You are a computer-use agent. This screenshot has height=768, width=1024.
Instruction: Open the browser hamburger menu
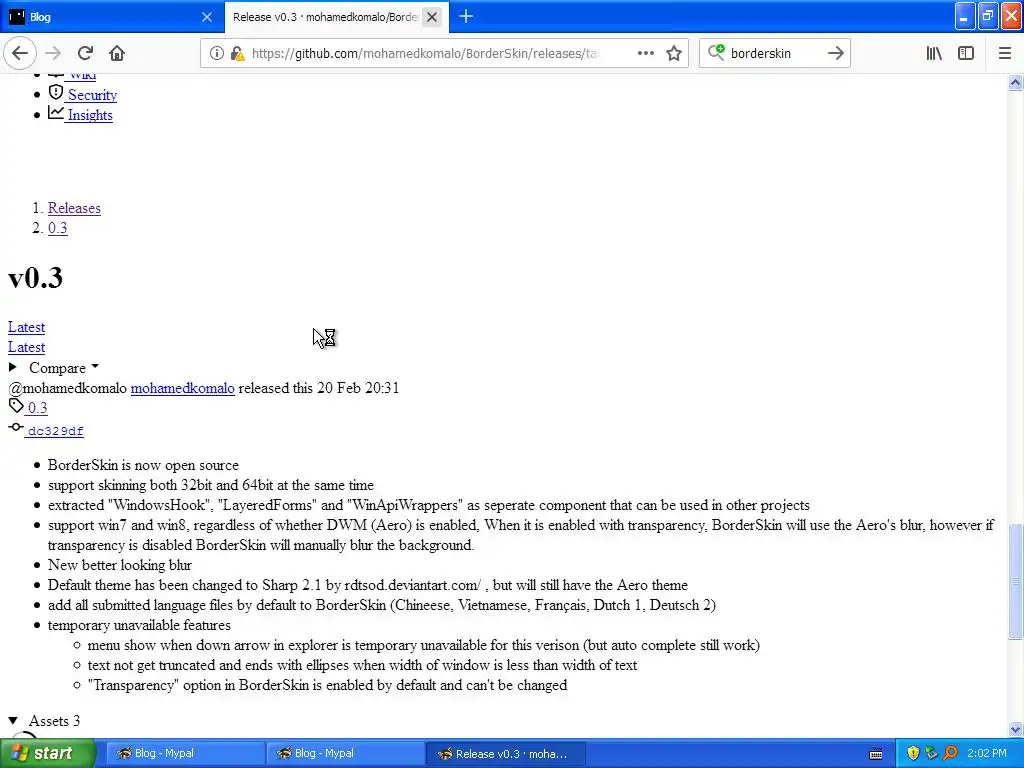coord(1004,54)
